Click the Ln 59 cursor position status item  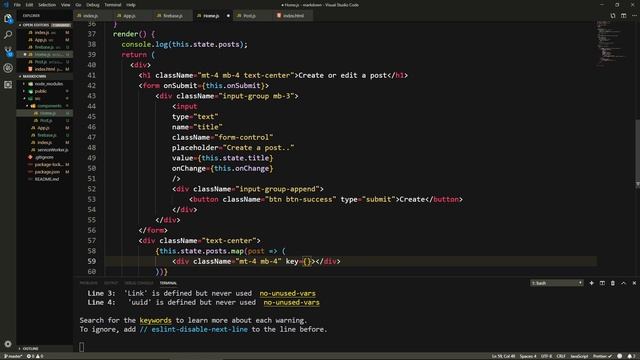click(503, 356)
